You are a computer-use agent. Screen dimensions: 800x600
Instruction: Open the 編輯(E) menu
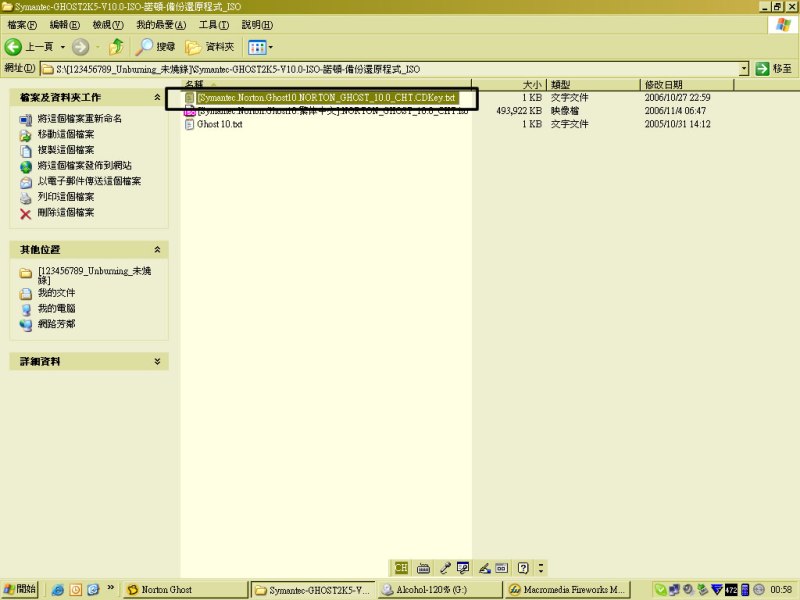pos(64,24)
